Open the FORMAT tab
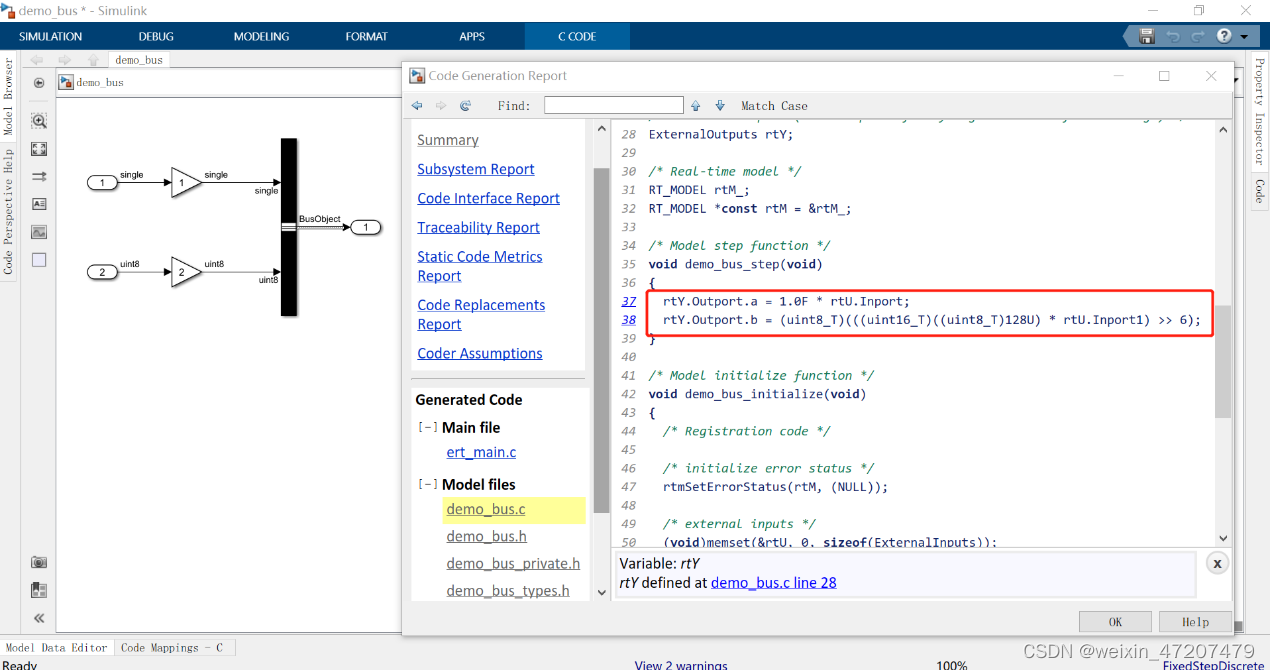The image size is (1270, 670). 366,36
